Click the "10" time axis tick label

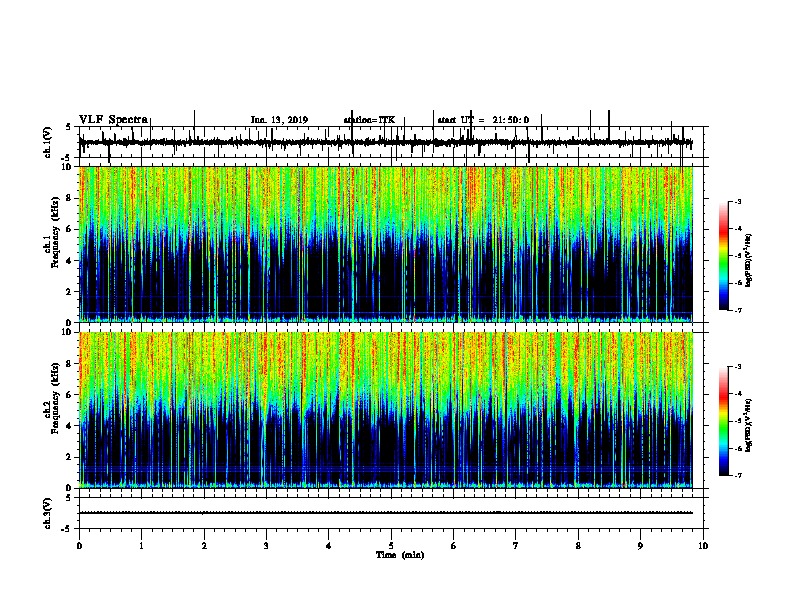(703, 546)
